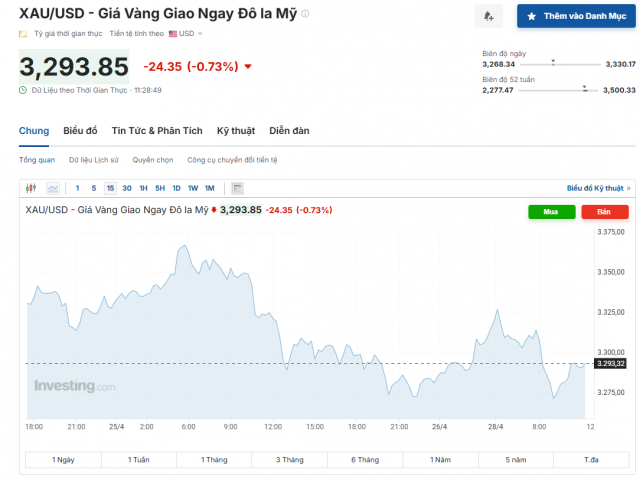Select the 5 năm time range

[516, 460]
